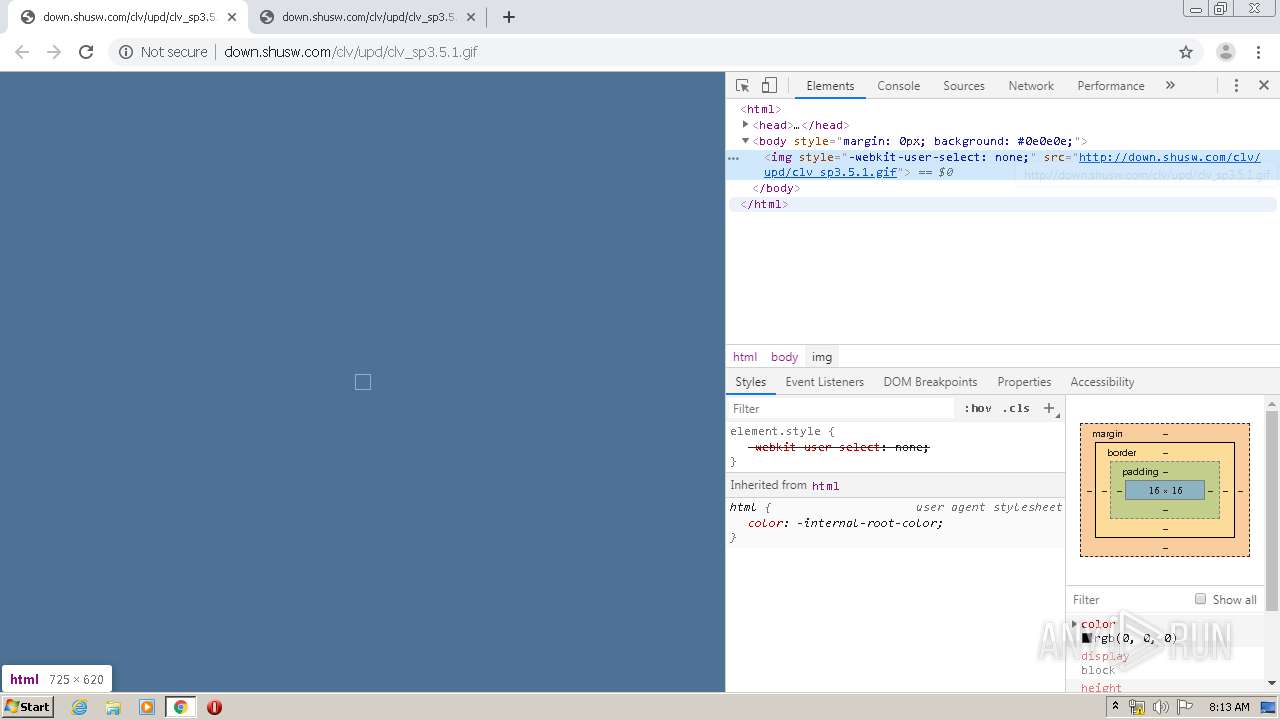
Task: Open the Properties pane tab
Action: [1024, 382]
